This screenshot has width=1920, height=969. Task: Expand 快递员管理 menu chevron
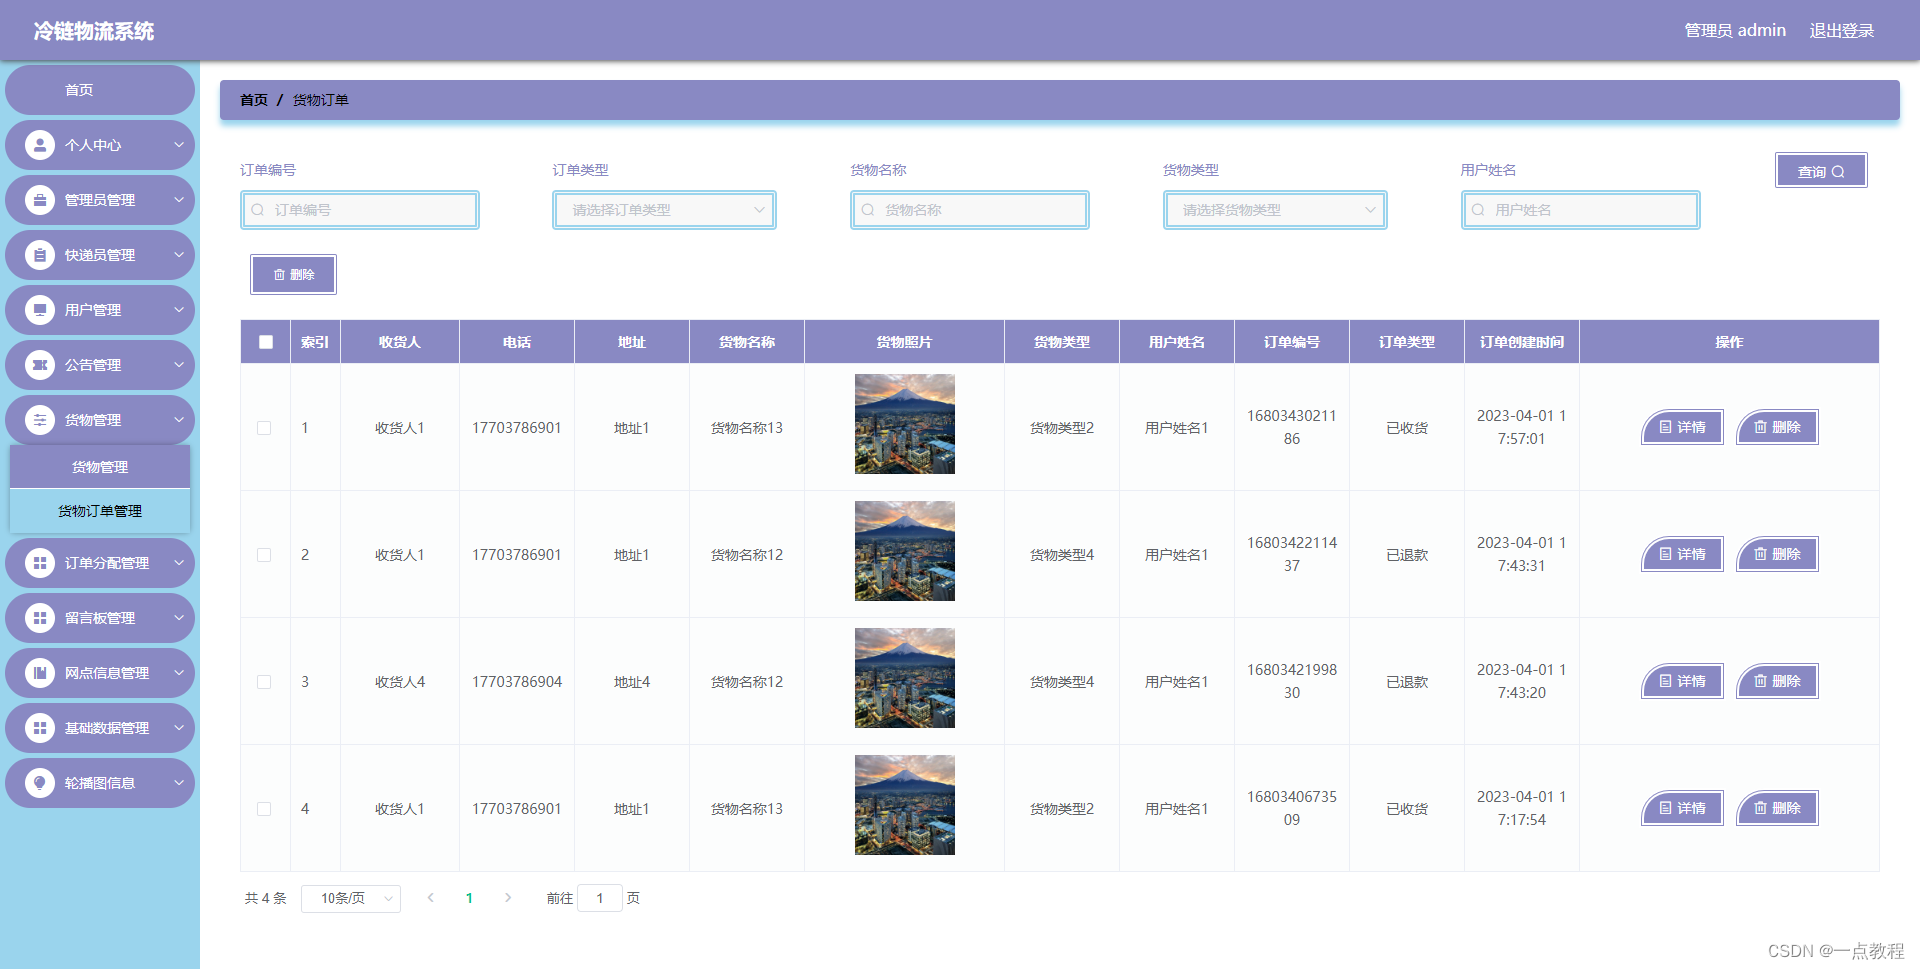click(x=179, y=255)
